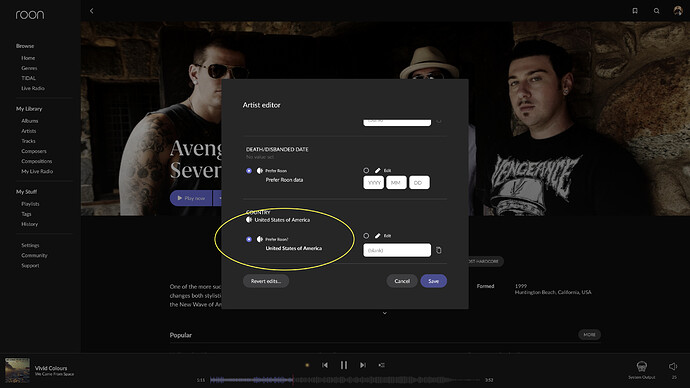Open the play queue icon
The height and width of the screenshot is (388, 690).
(x=381, y=365)
